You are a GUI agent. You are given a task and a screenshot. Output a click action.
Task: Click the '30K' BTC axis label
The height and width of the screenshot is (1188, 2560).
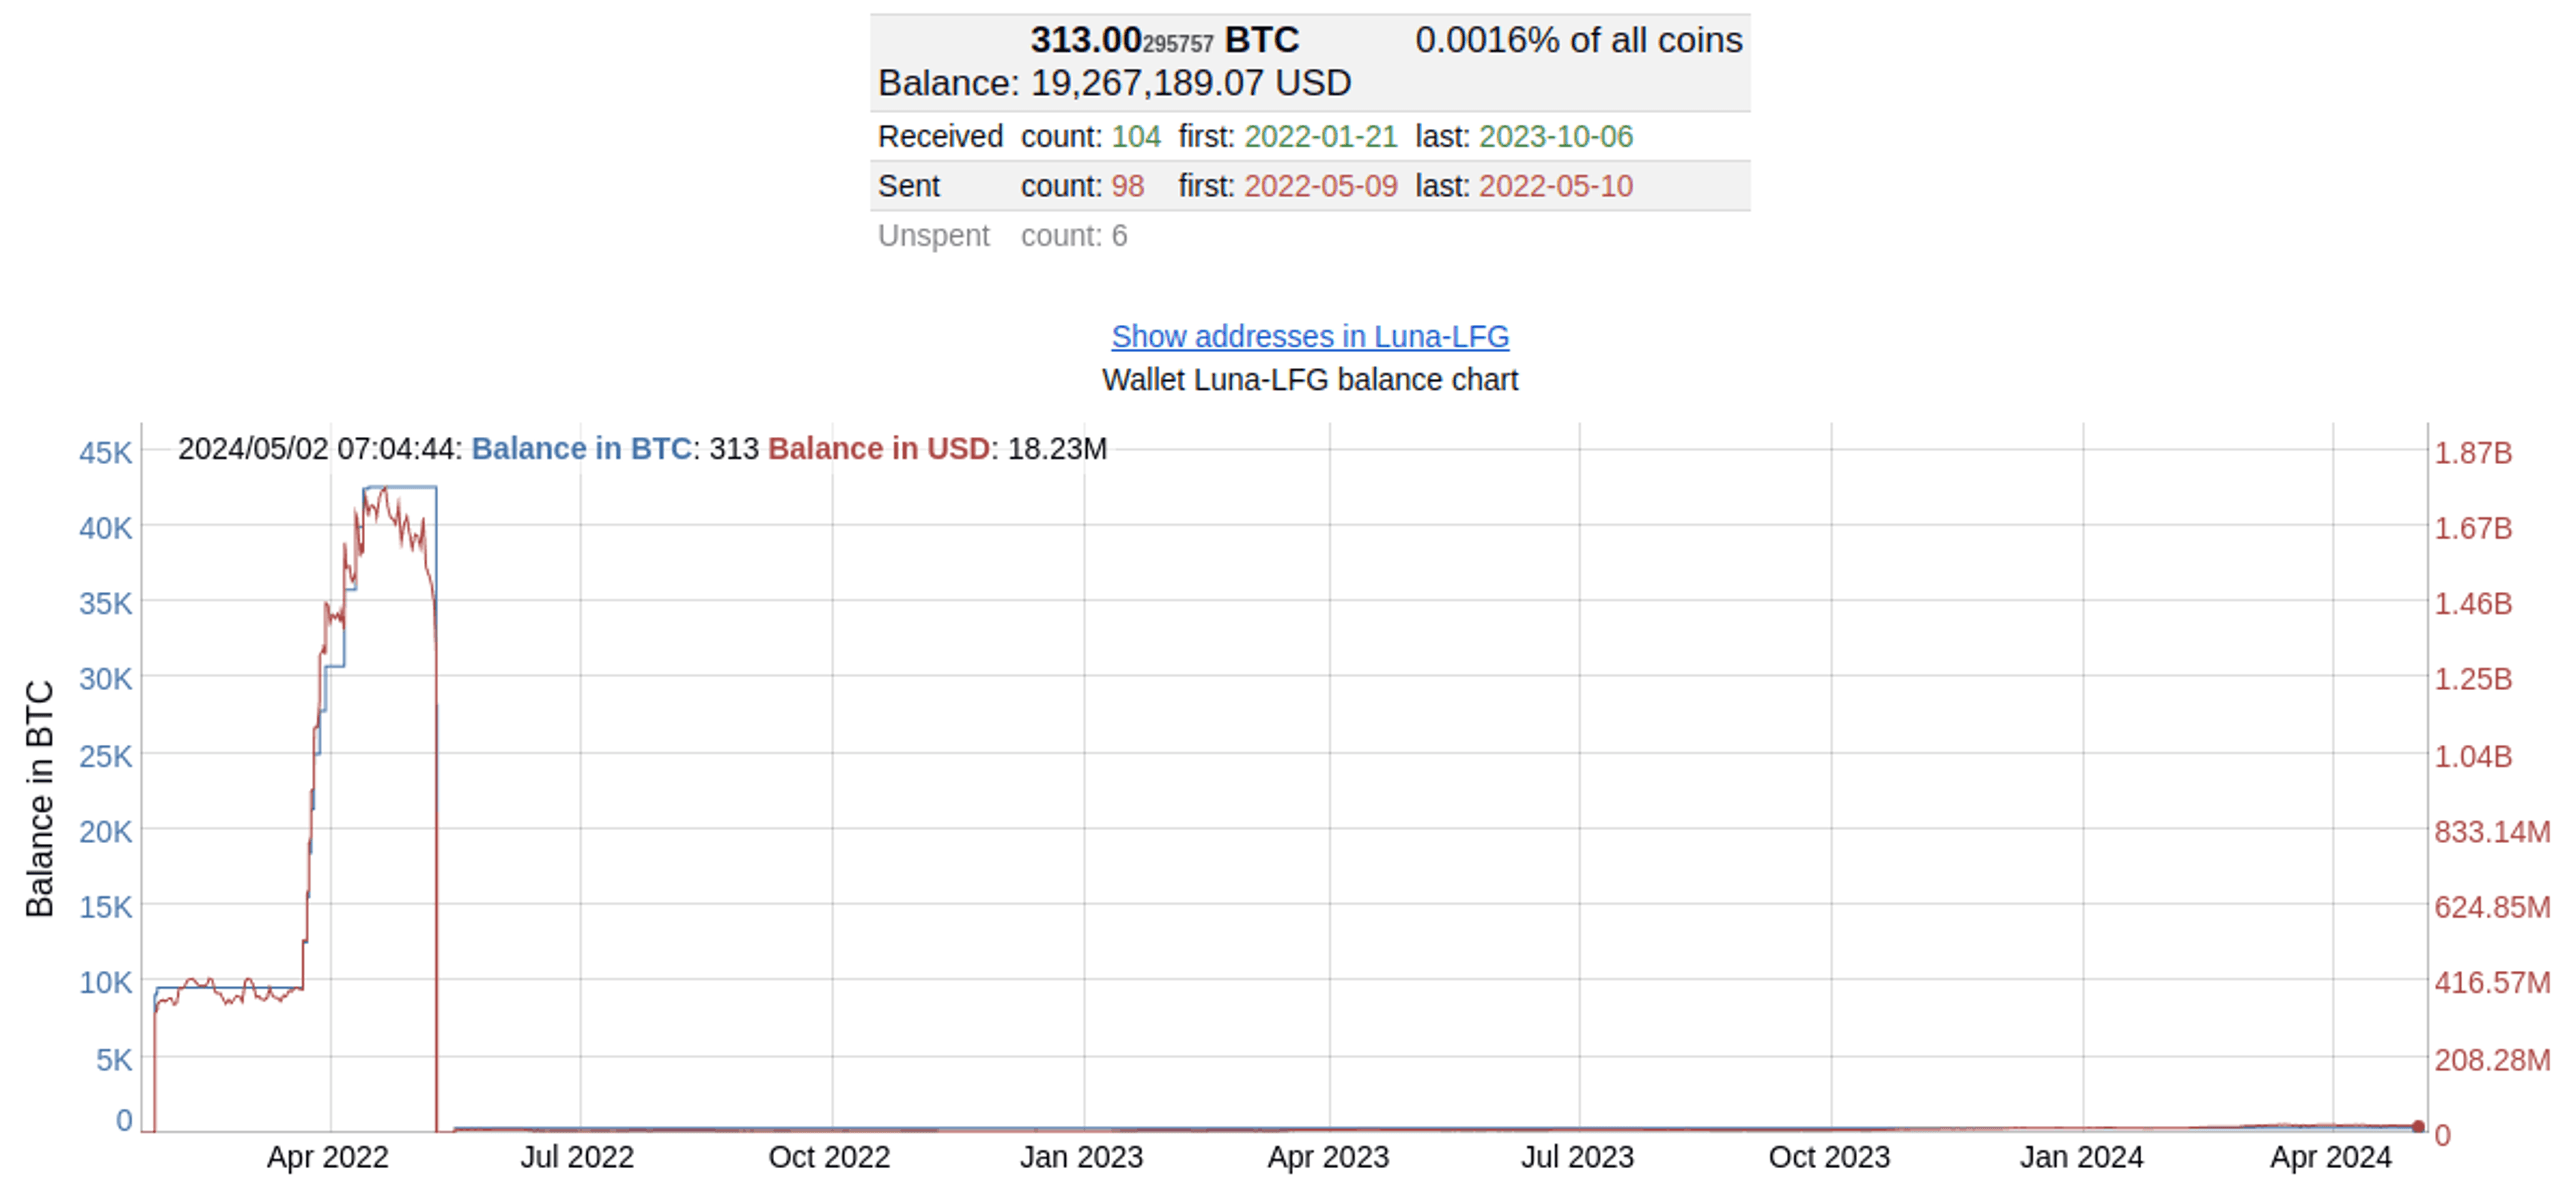(105, 679)
